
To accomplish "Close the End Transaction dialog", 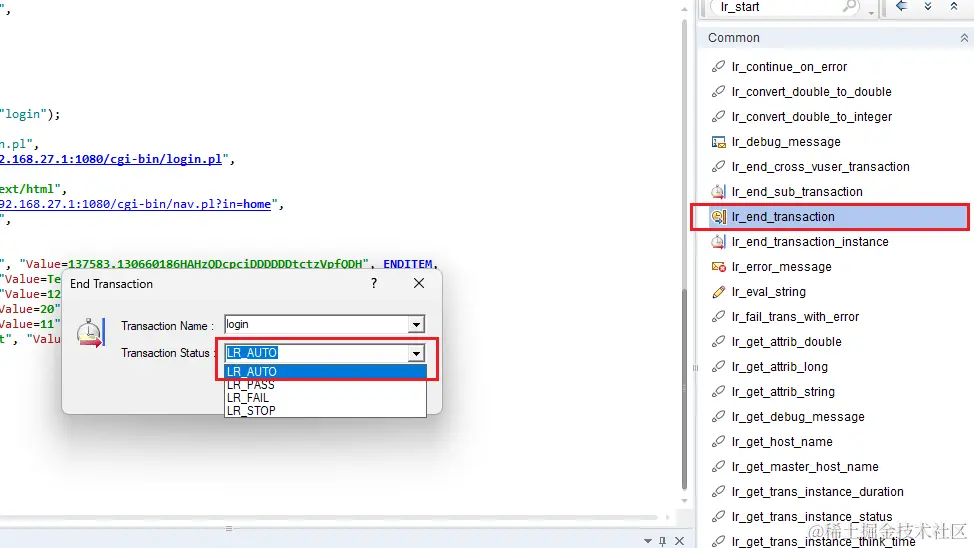I will (x=419, y=283).
